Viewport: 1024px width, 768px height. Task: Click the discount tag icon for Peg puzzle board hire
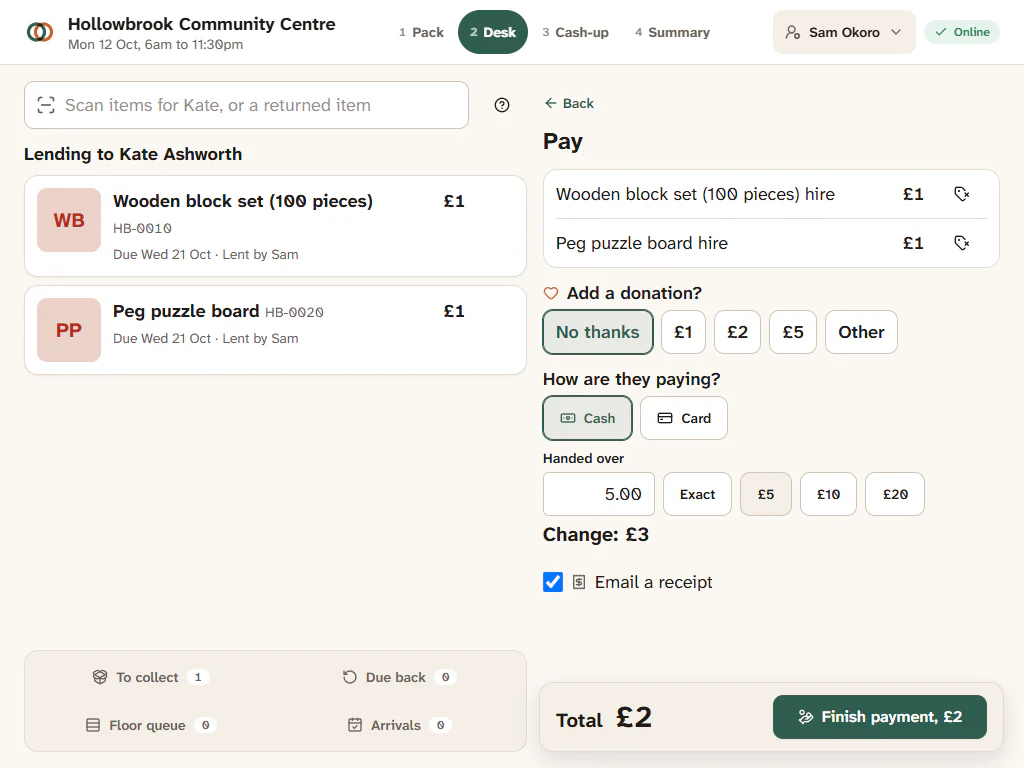point(961,243)
